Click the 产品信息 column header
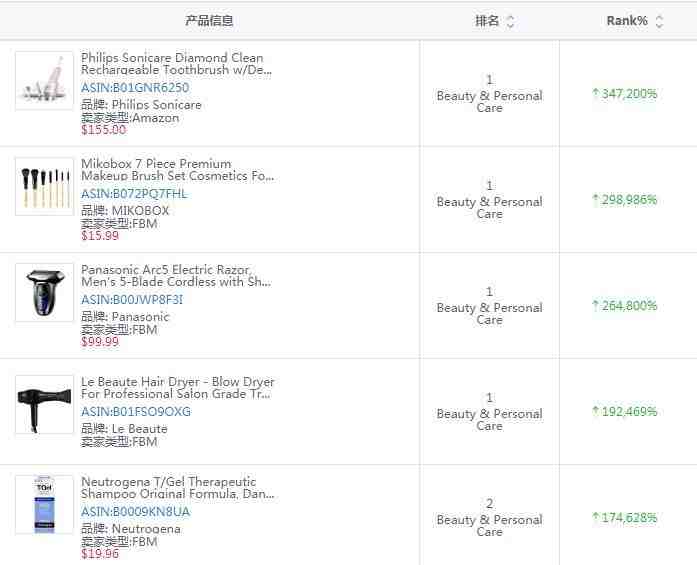697x565 pixels. pos(209,21)
